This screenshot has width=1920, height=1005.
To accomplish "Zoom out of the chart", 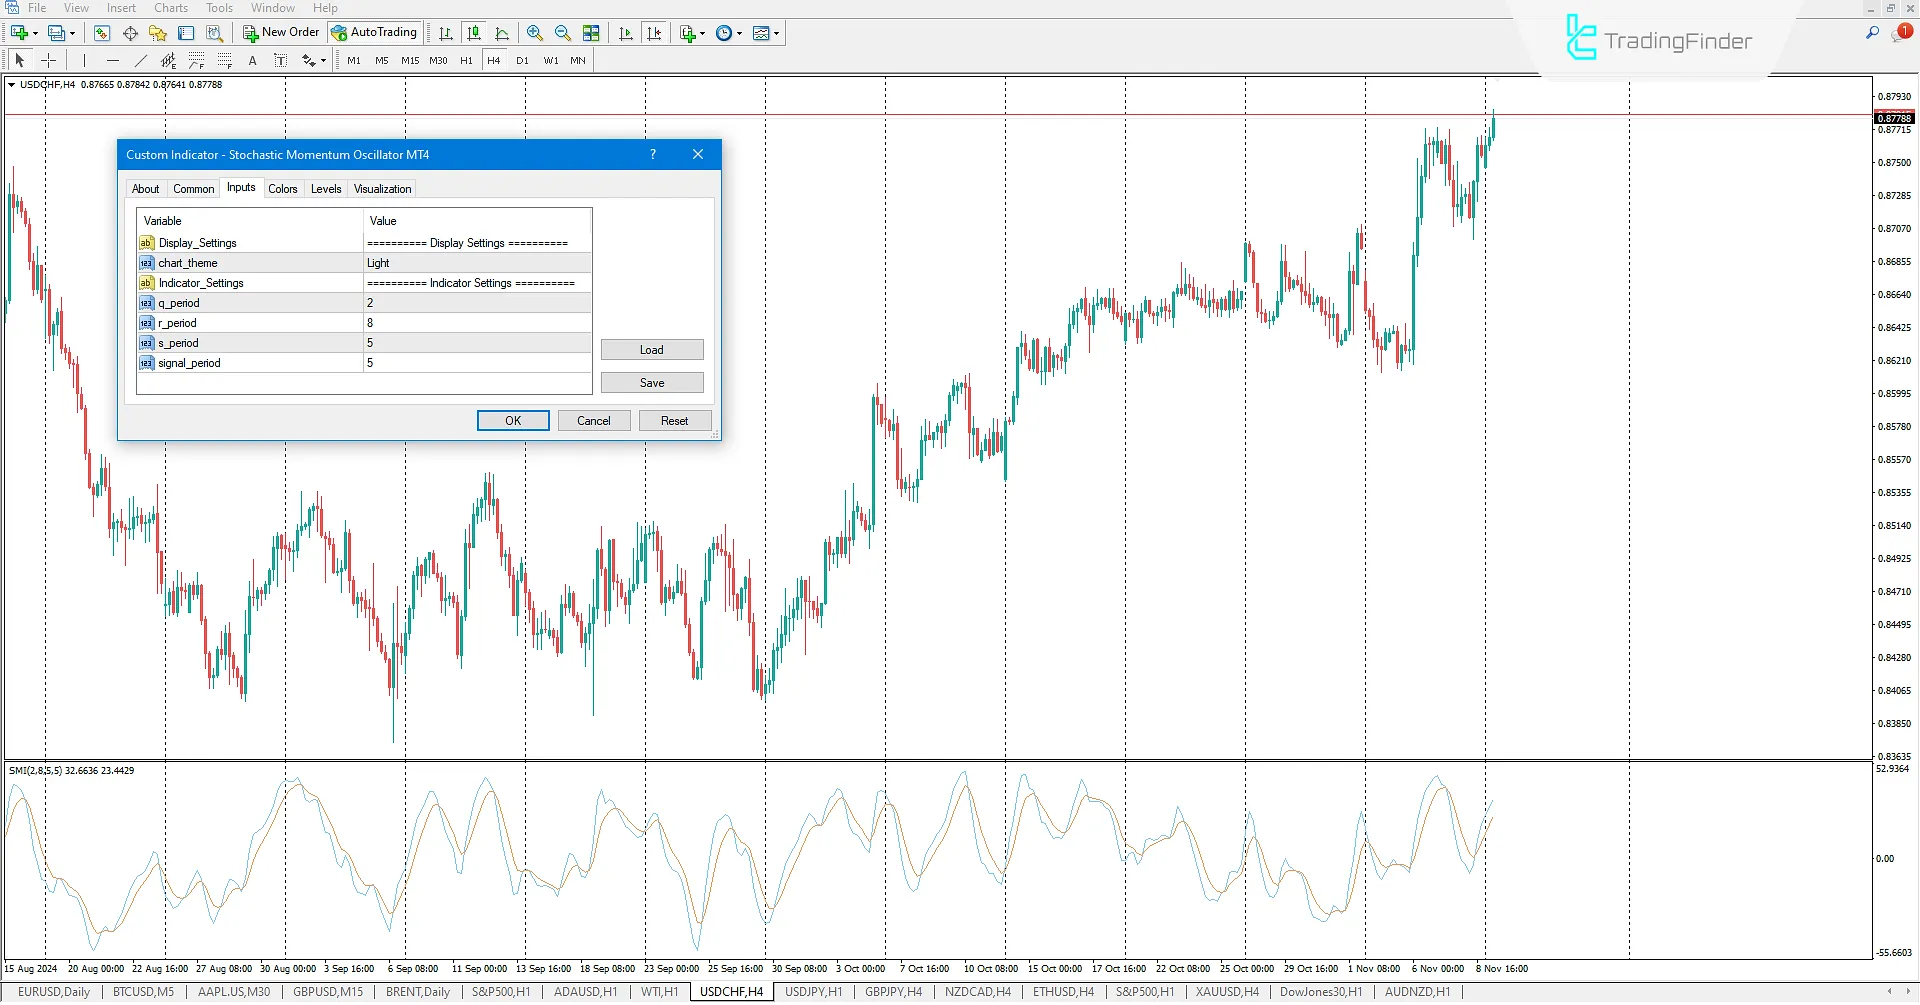I will (562, 32).
